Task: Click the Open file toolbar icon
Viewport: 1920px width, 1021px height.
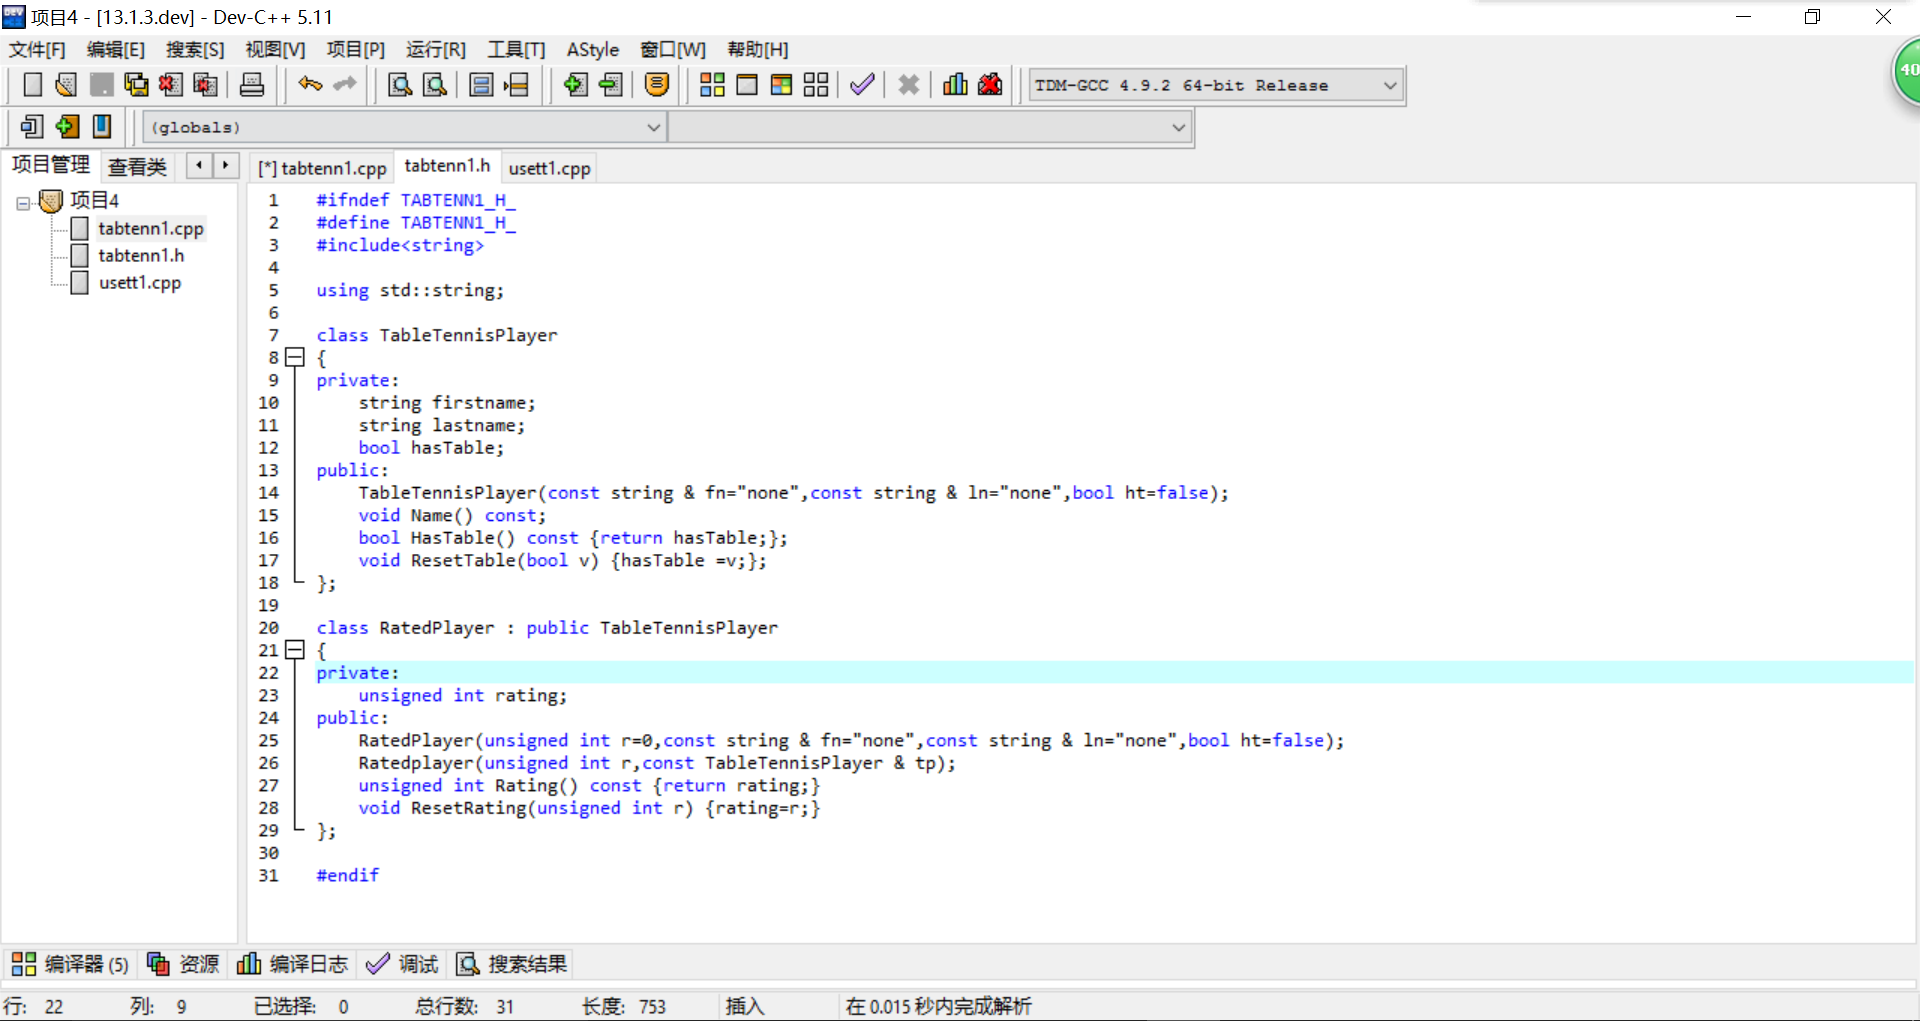Action: click(66, 85)
